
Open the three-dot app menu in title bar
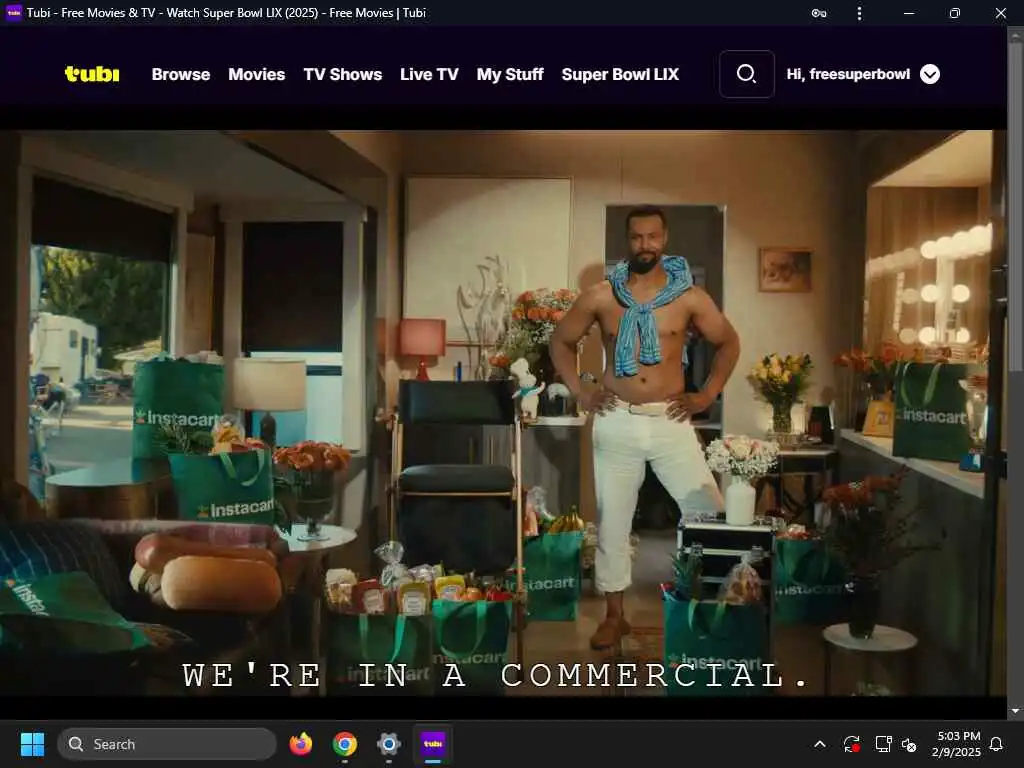[x=859, y=13]
